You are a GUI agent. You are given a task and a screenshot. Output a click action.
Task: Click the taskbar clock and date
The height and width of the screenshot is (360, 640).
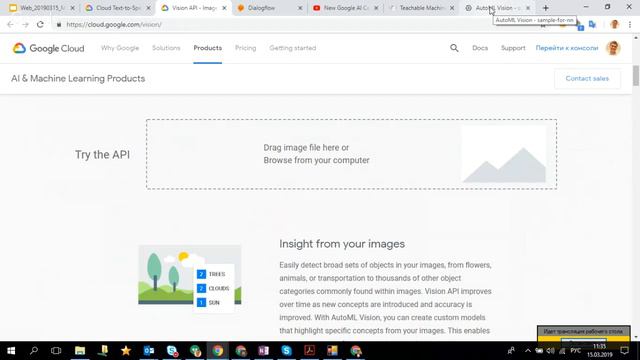pyautogui.click(x=600, y=351)
